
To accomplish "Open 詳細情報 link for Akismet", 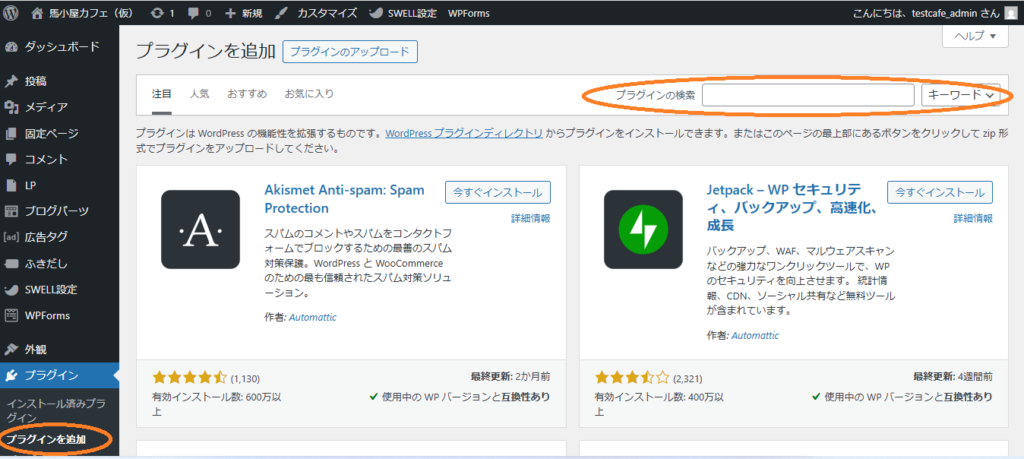I will coord(530,219).
